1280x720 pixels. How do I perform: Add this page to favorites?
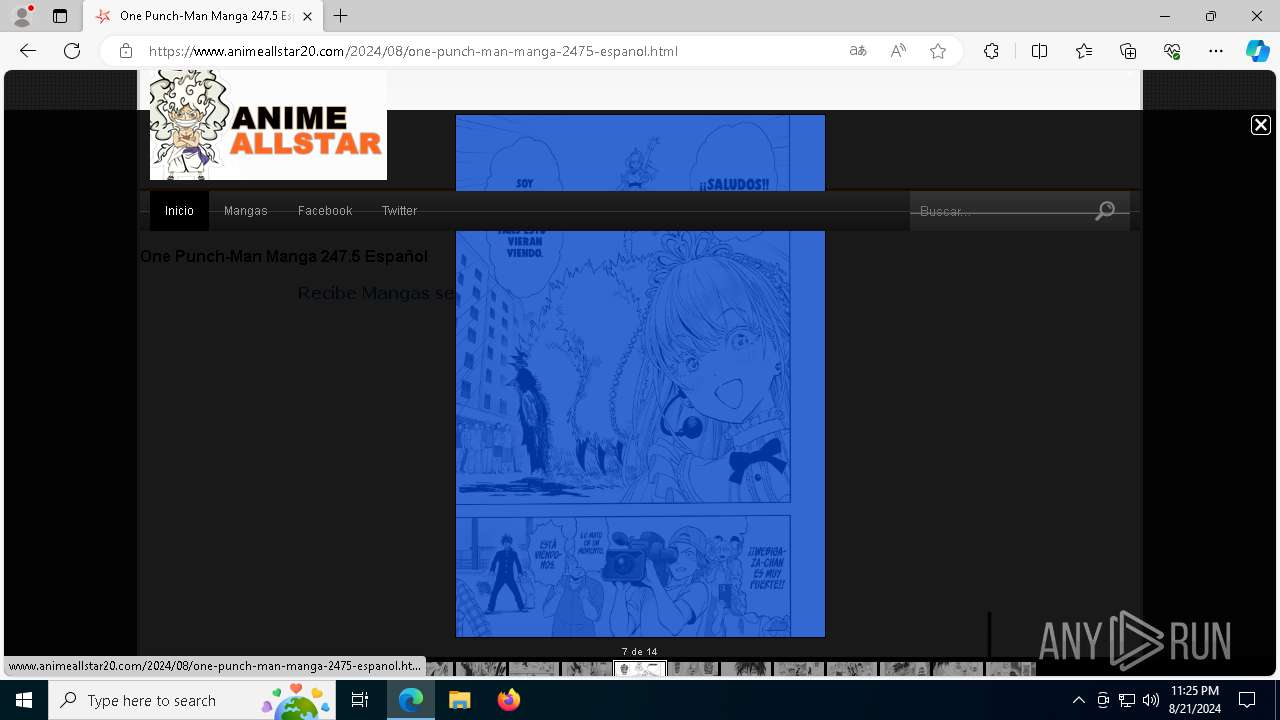(938, 51)
